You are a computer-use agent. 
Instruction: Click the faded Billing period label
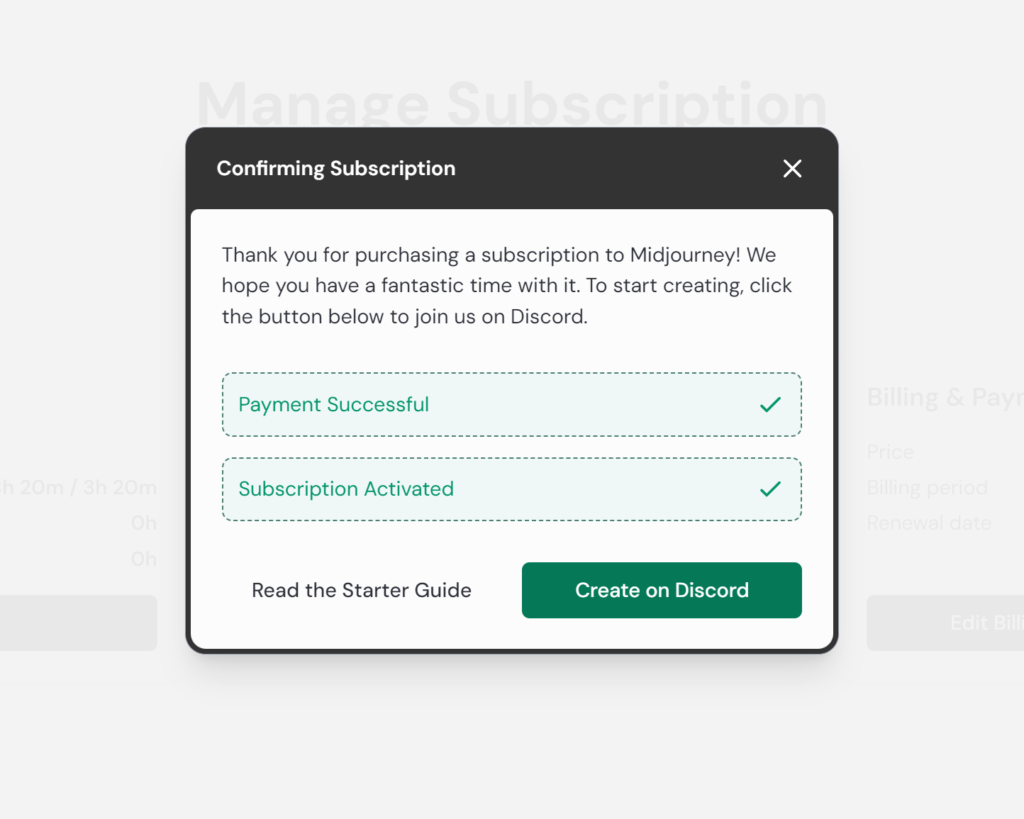coord(927,487)
